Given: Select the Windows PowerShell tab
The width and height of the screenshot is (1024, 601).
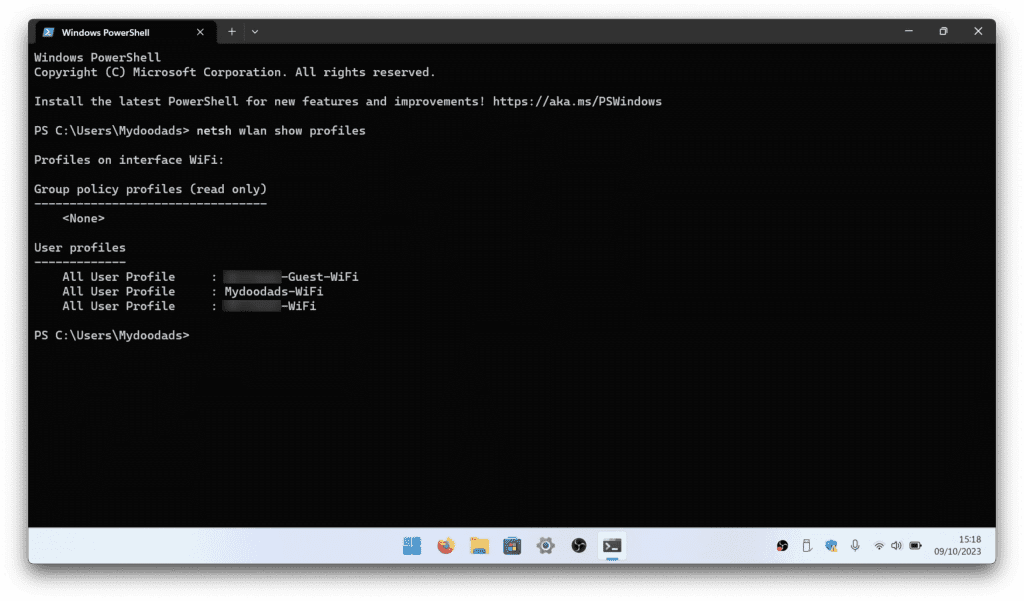Looking at the screenshot, I should (123, 32).
